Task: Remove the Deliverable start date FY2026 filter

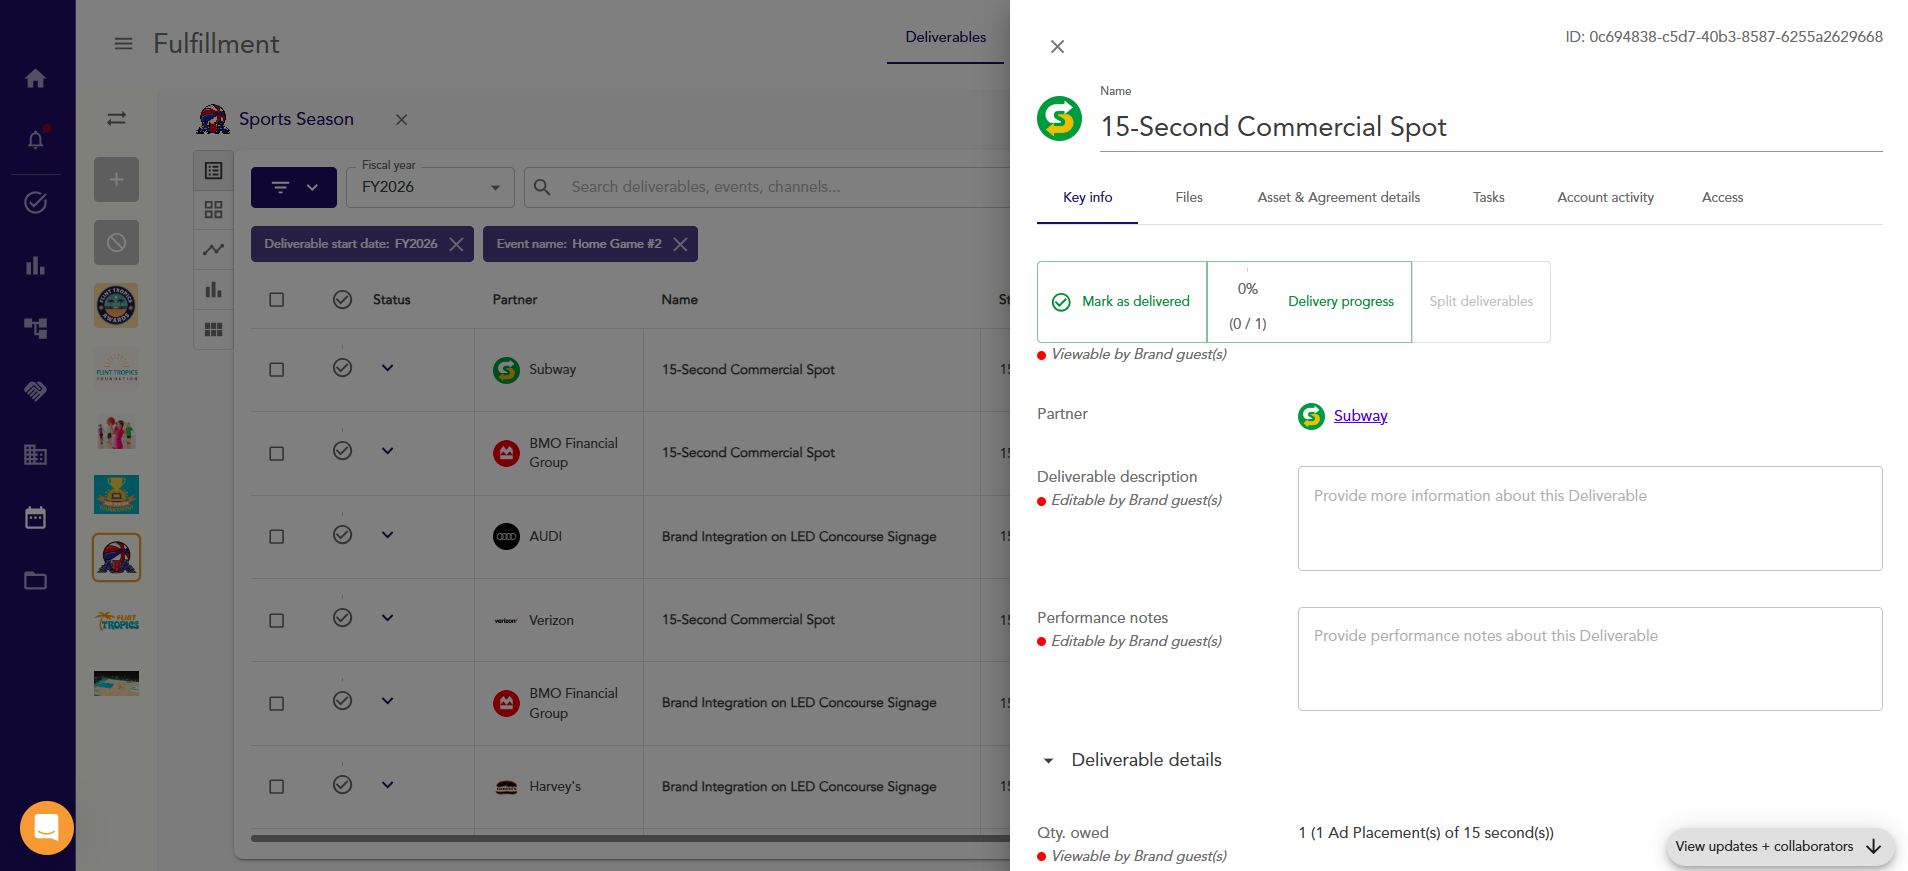Action: pyautogui.click(x=456, y=244)
